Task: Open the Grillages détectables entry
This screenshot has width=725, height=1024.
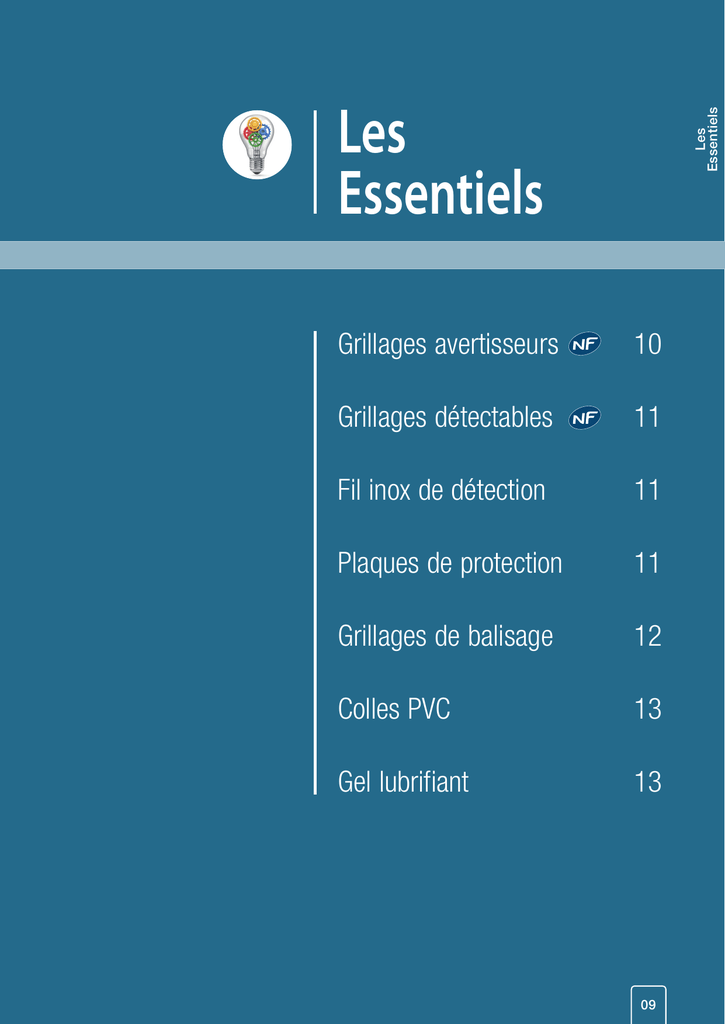Action: pos(445,418)
